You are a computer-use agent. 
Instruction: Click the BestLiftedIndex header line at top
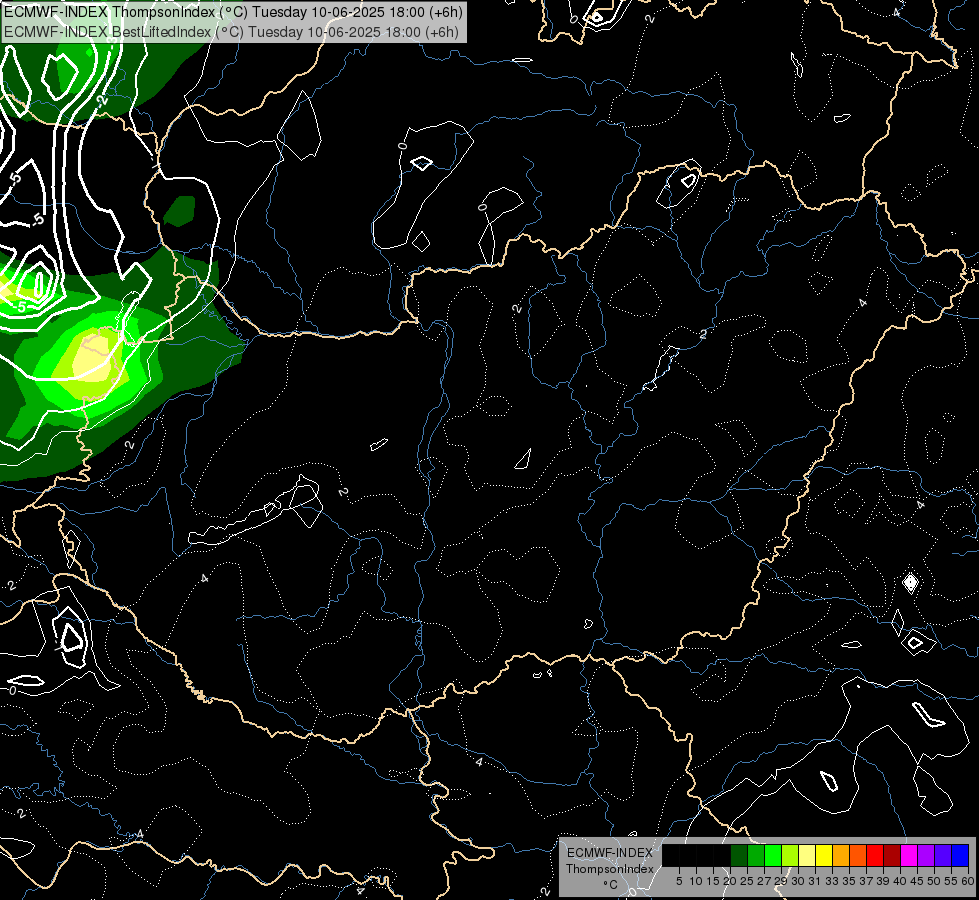[x=232, y=32]
